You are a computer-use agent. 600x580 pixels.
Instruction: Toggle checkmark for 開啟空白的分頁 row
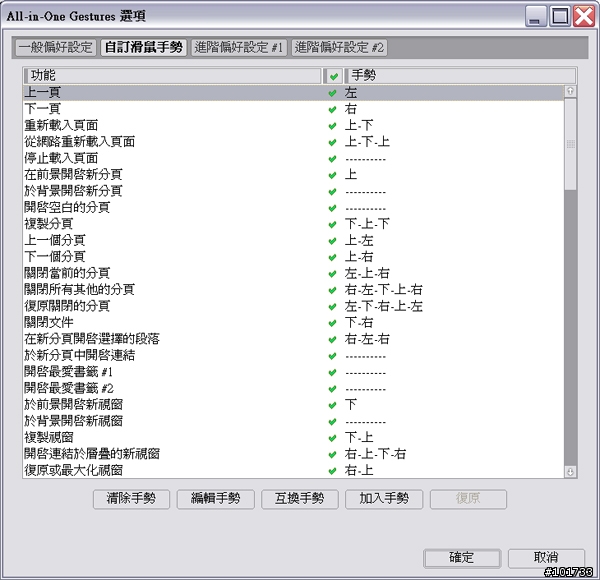click(332, 208)
